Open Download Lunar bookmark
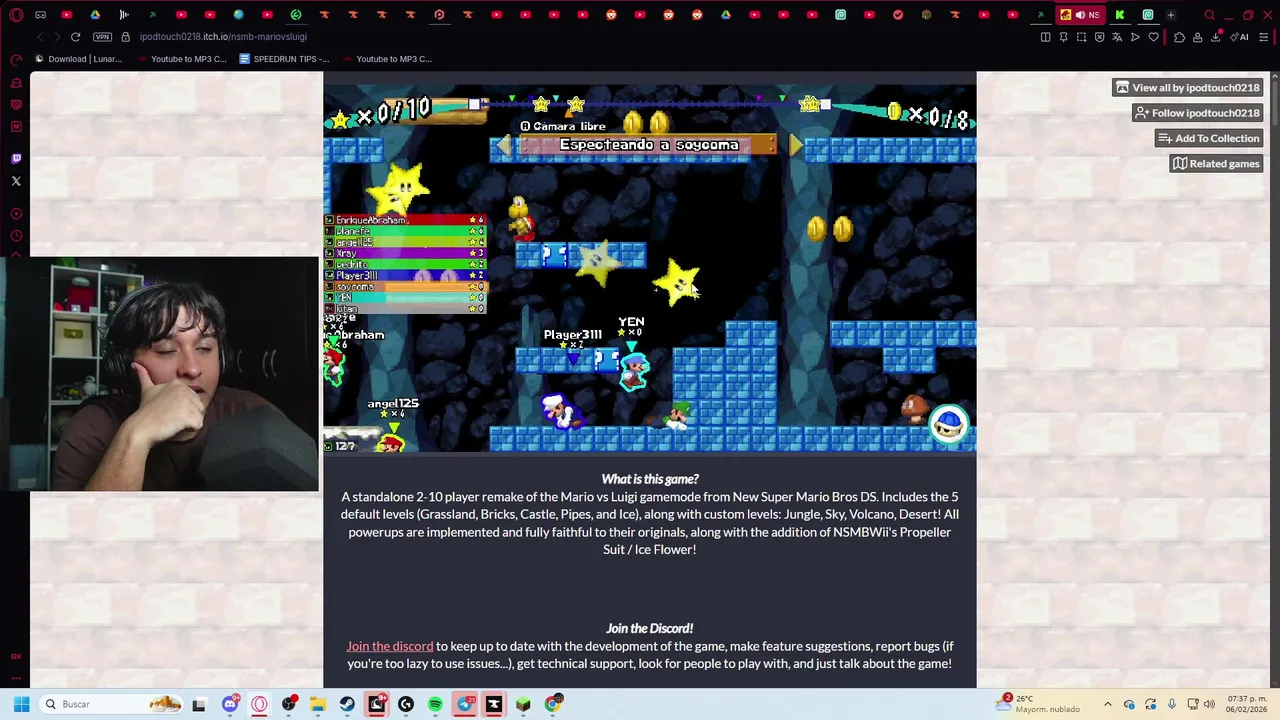The image size is (1280, 720). pos(78,59)
